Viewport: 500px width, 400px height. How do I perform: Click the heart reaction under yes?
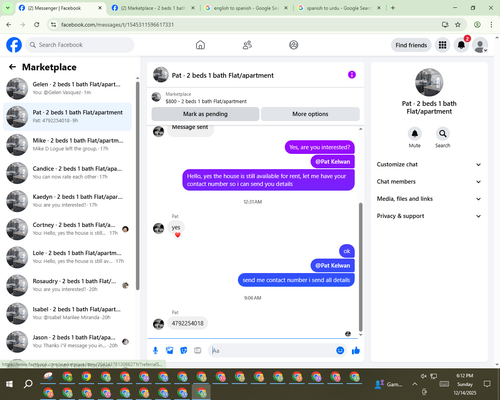(177, 235)
